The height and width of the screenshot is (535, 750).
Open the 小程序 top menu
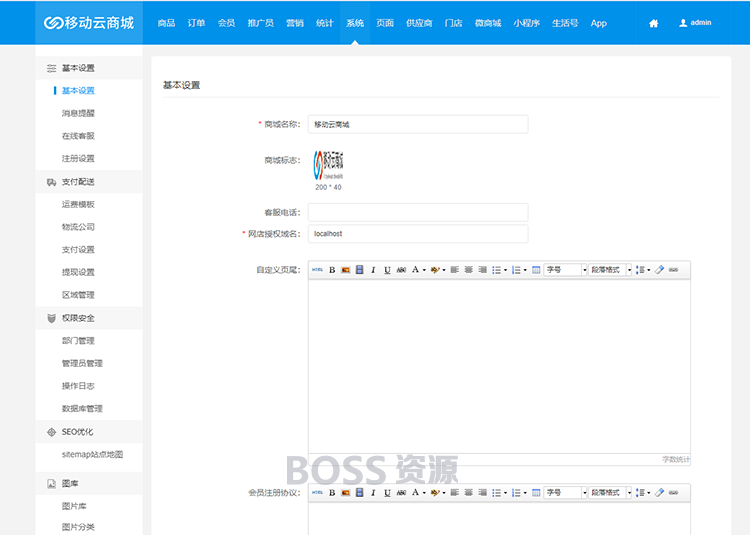(527, 23)
